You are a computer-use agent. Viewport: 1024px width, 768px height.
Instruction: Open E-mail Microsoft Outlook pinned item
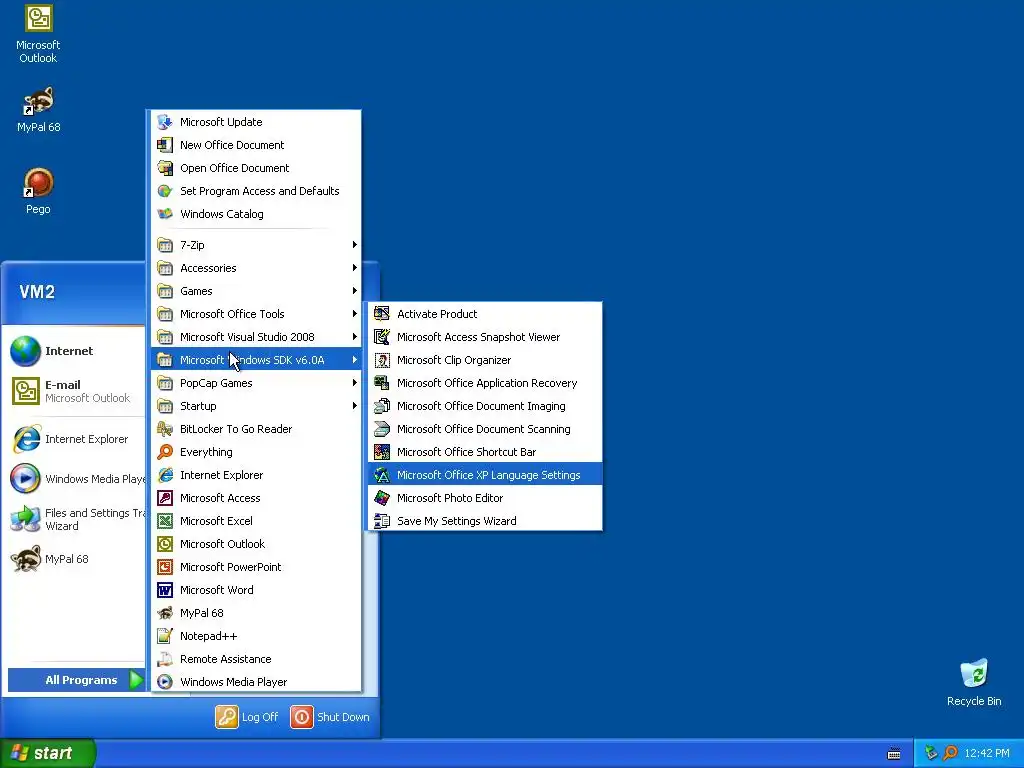click(x=73, y=391)
